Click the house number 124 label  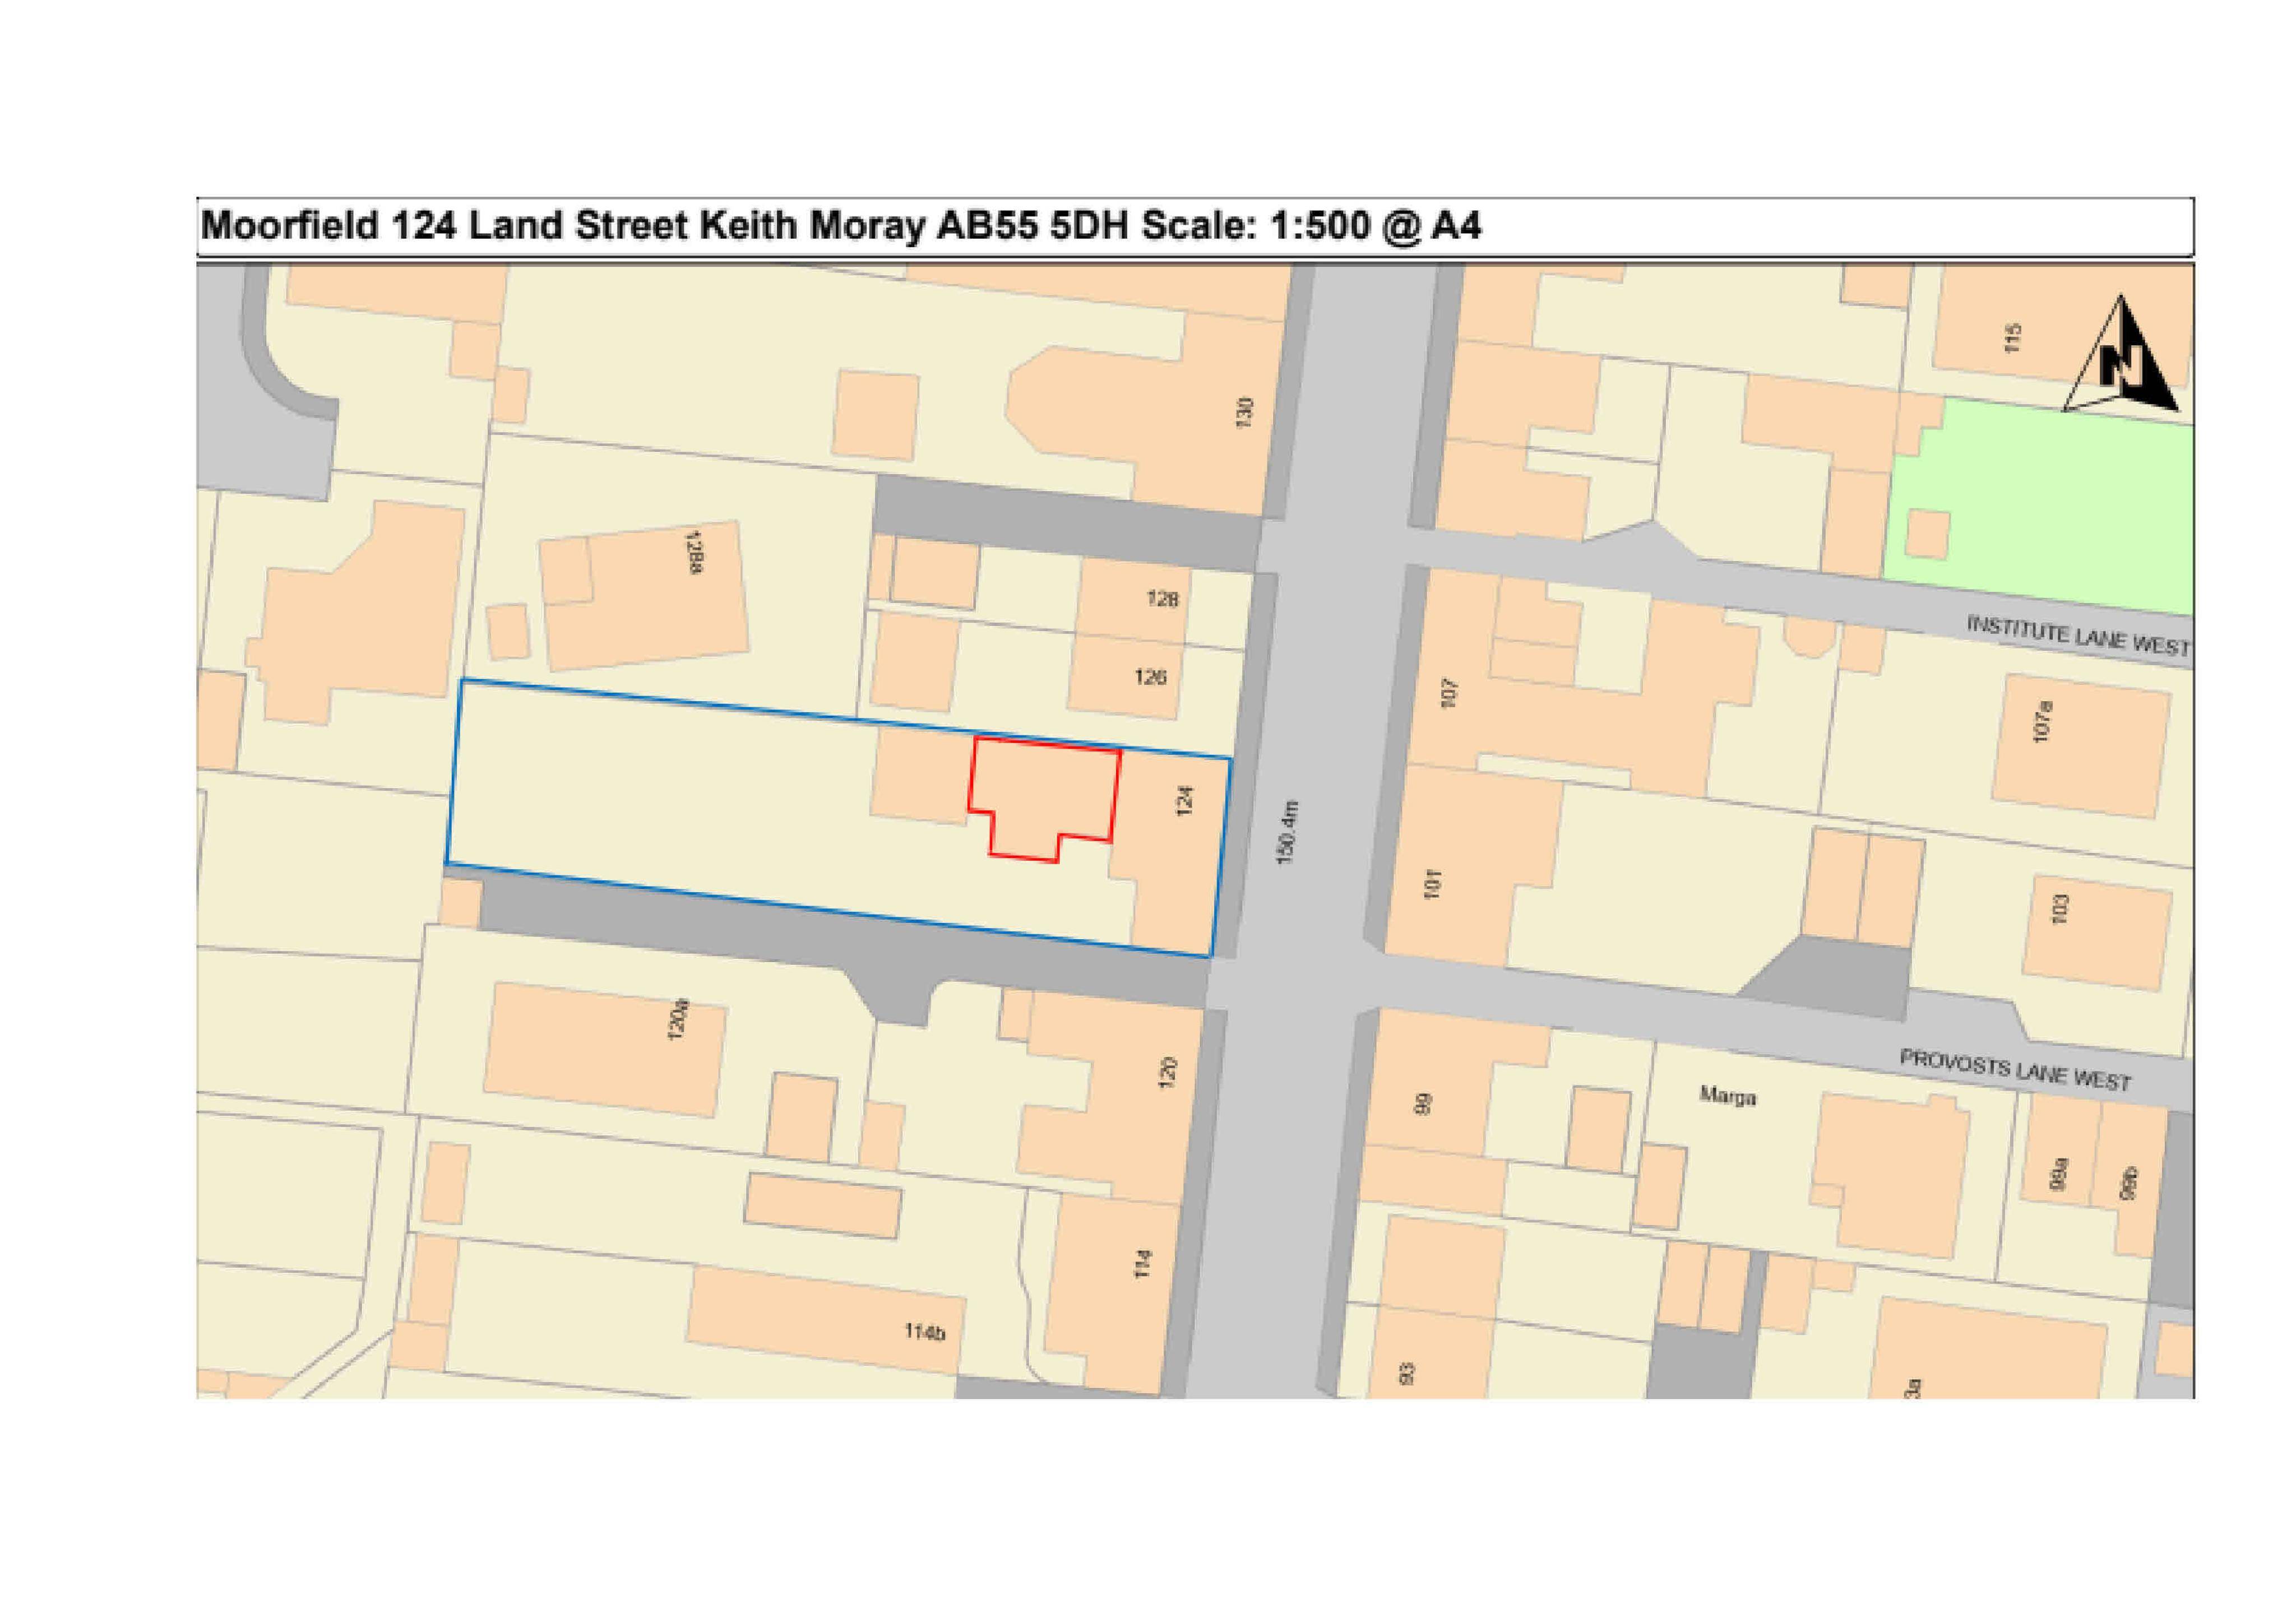[1184, 801]
